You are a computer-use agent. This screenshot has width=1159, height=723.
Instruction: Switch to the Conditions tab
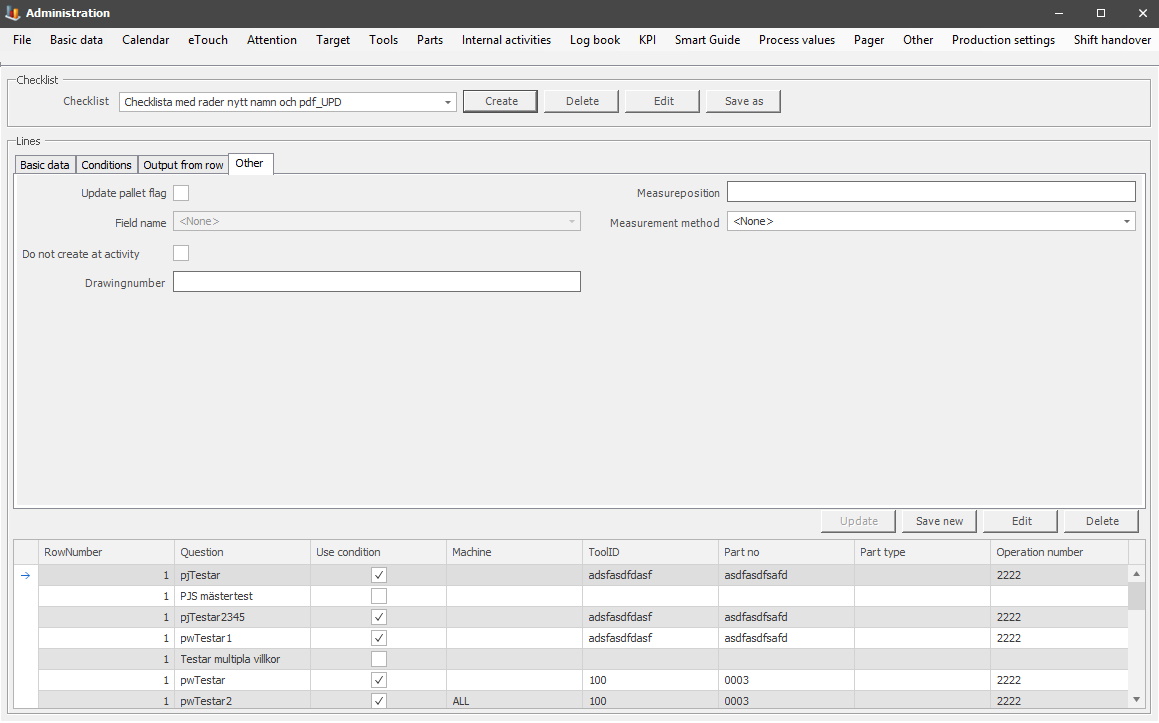click(106, 165)
